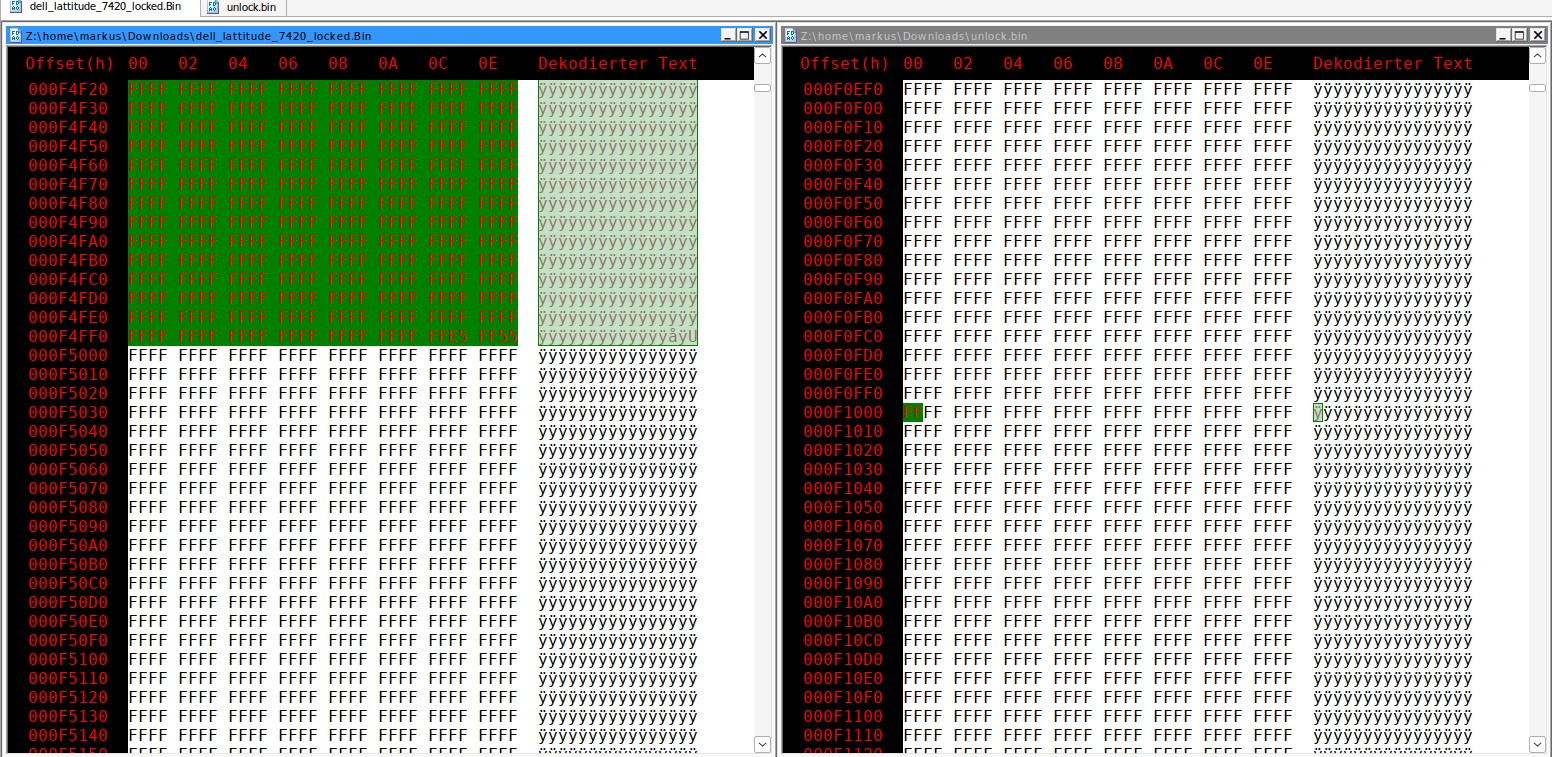Viewport: 1552px width, 757px height.
Task: Click column header 08 in the unlock.bin window
Action: [x=1113, y=64]
